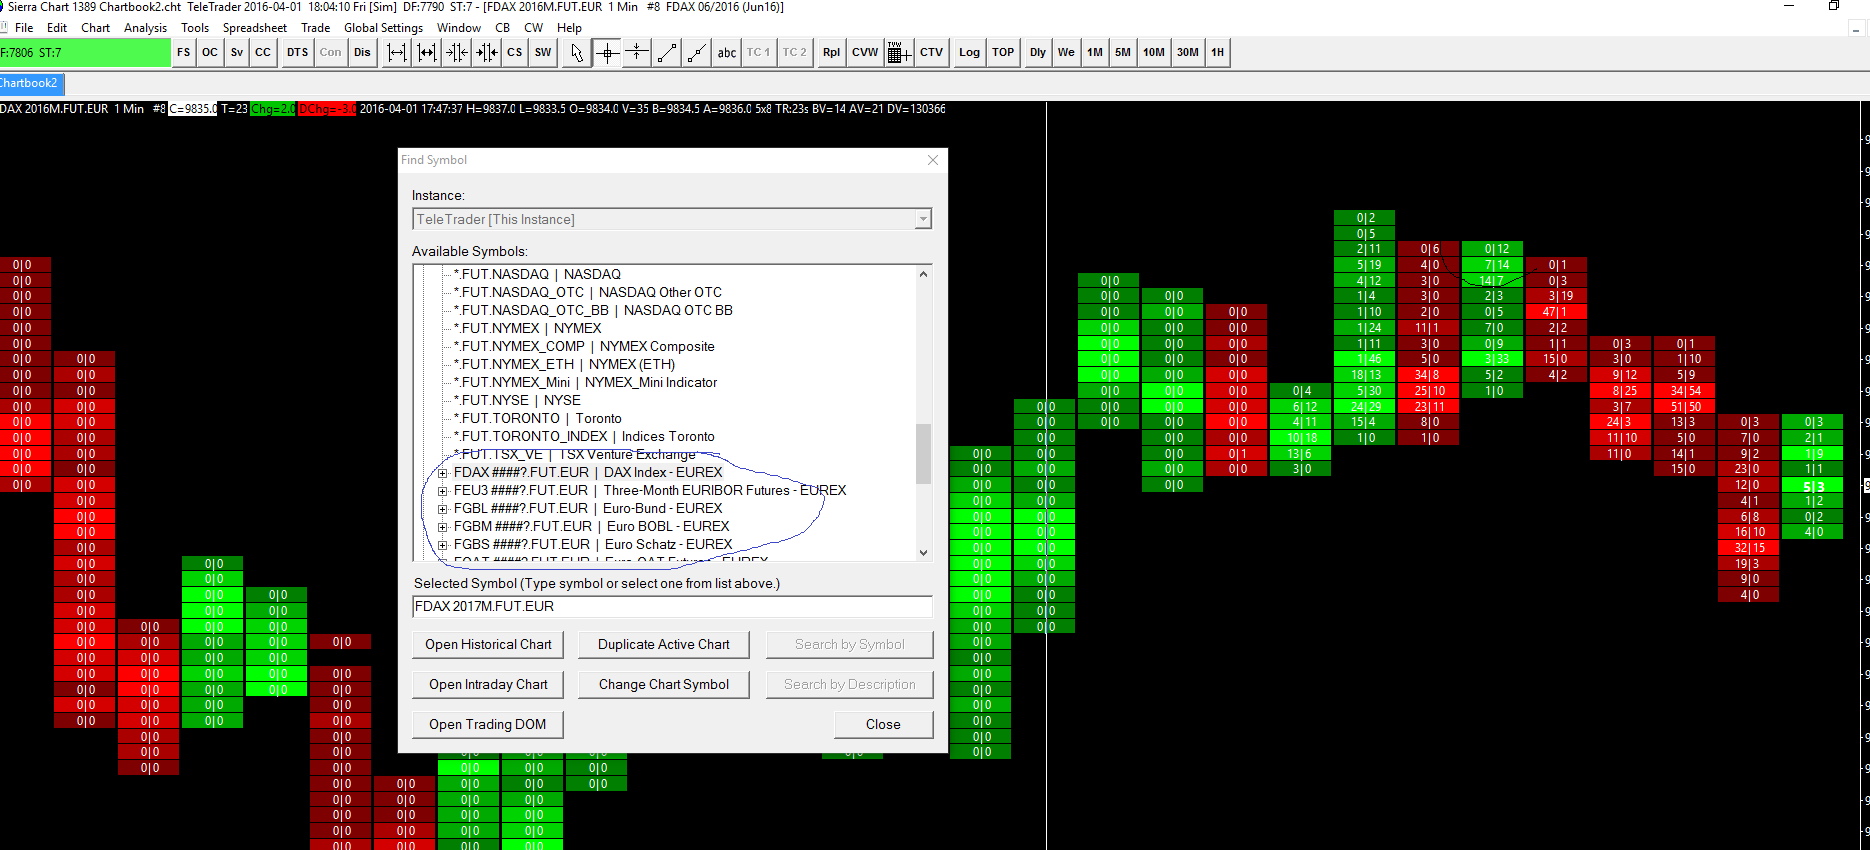This screenshot has height=850, width=1870.
Task: Click the TPO grid icon beside CVW
Action: pos(897,53)
